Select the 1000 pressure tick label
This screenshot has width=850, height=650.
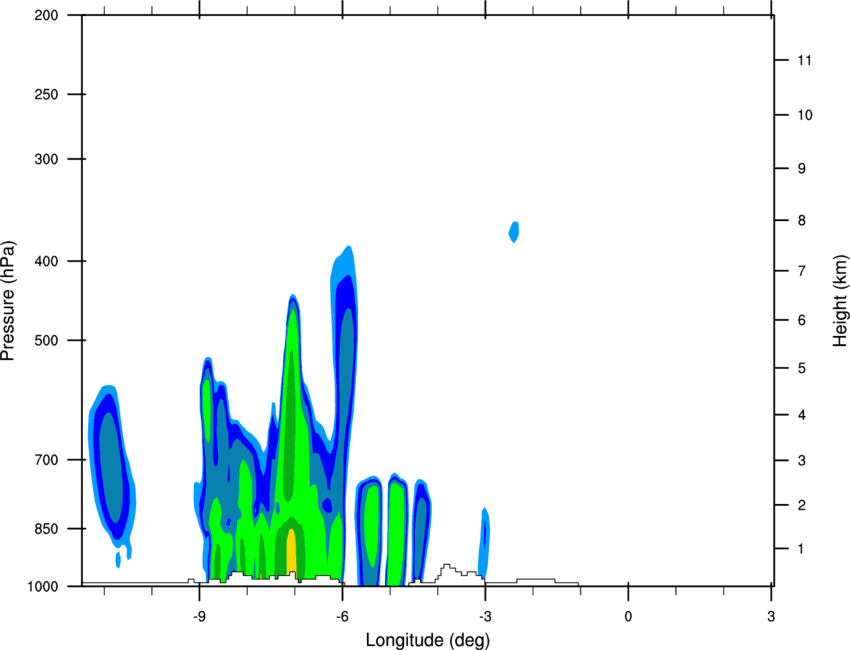pyautogui.click(x=42, y=587)
